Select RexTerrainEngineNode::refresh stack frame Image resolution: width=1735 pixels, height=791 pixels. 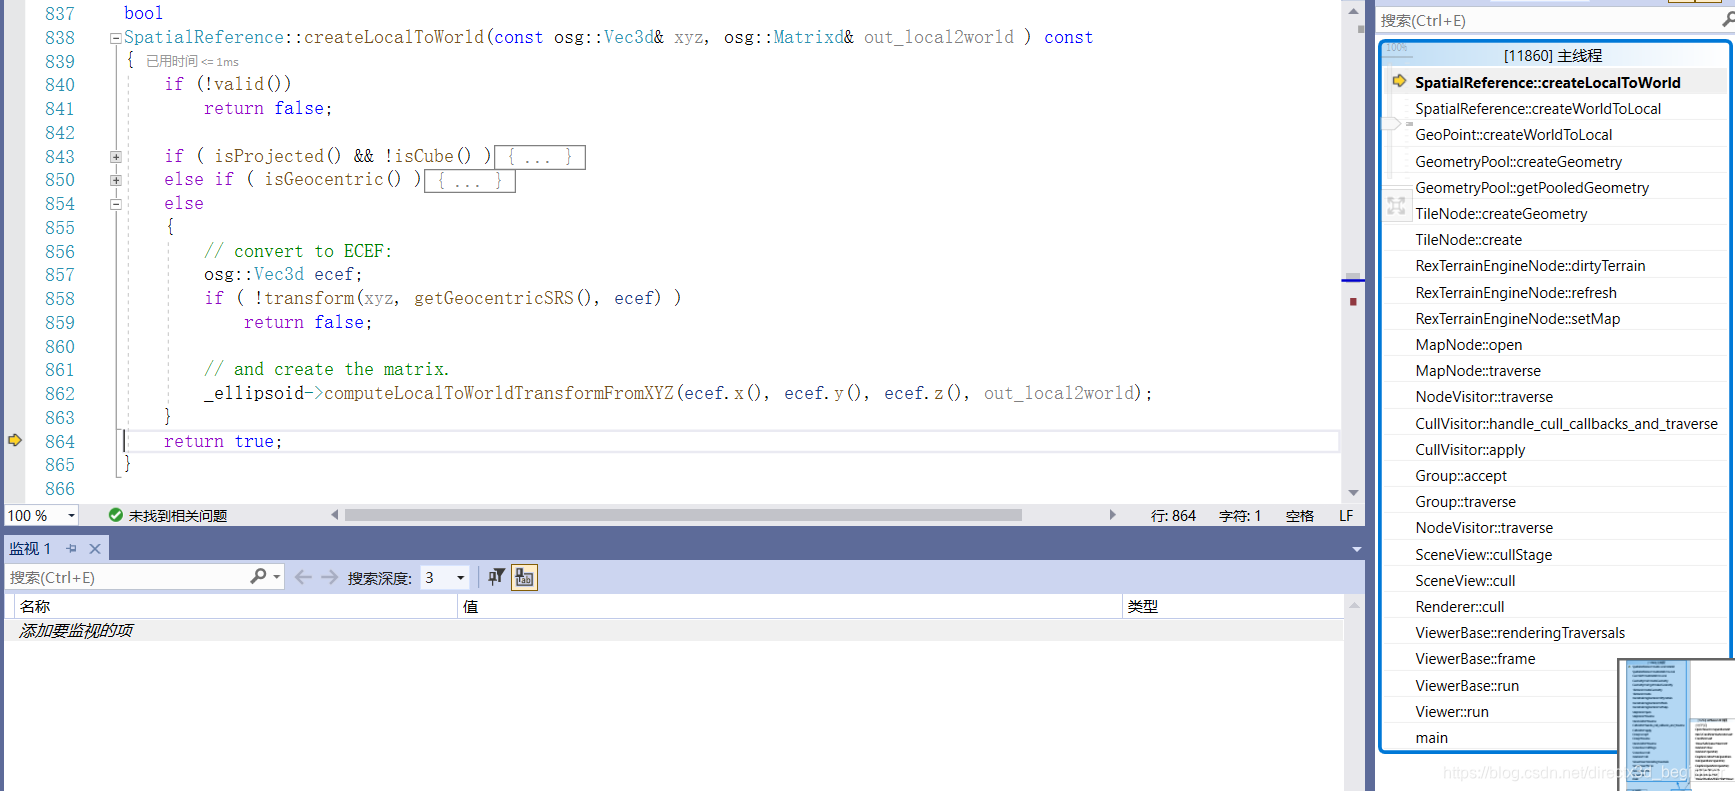1515,292
